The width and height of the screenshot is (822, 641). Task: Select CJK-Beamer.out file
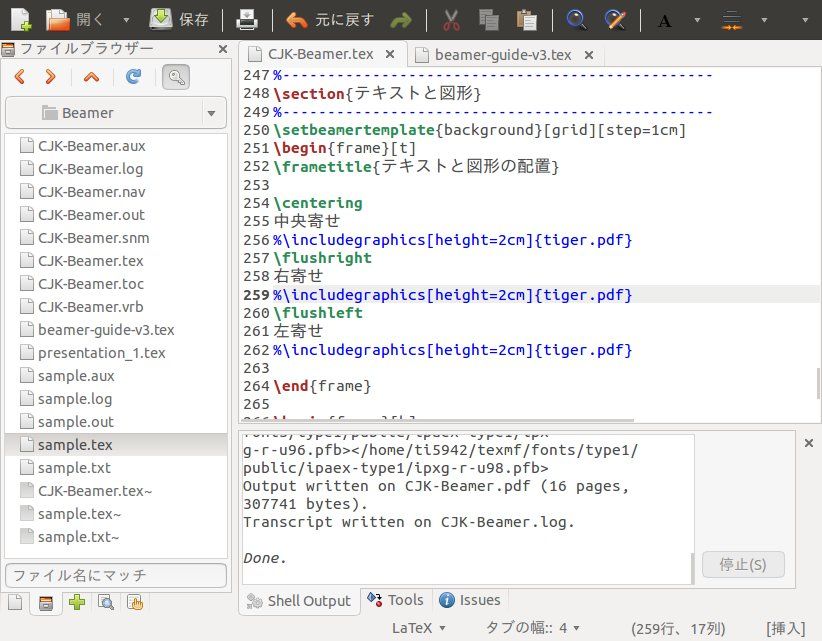116,215
